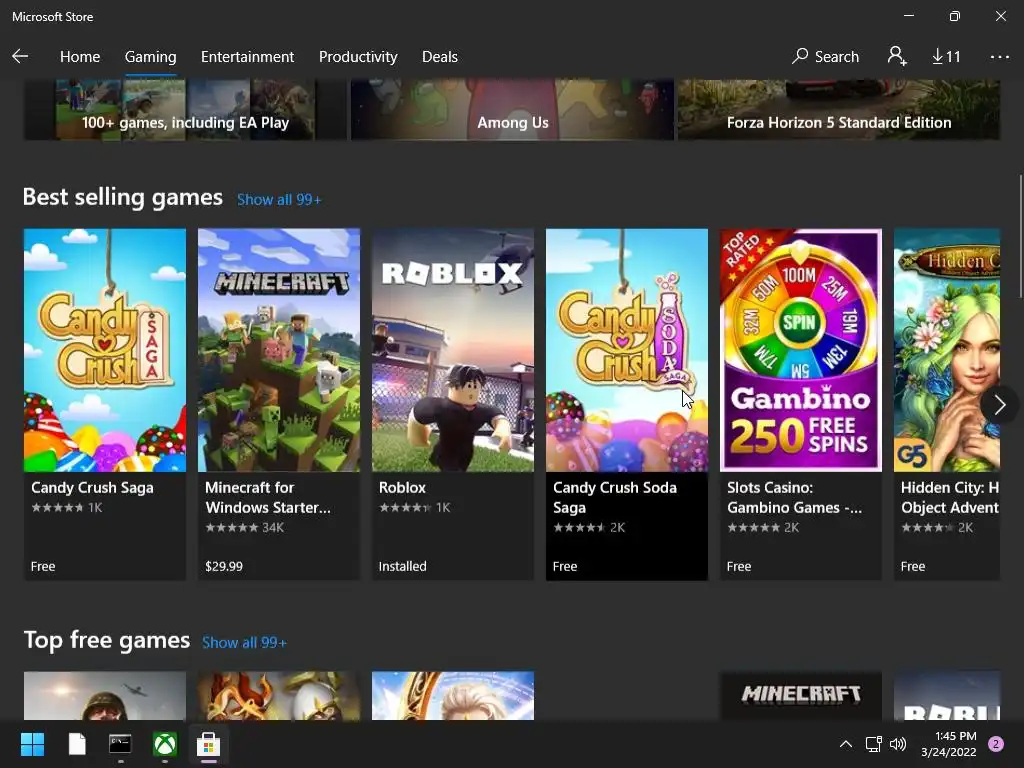
Task: Click the Installed label under Roblox
Action: (402, 566)
